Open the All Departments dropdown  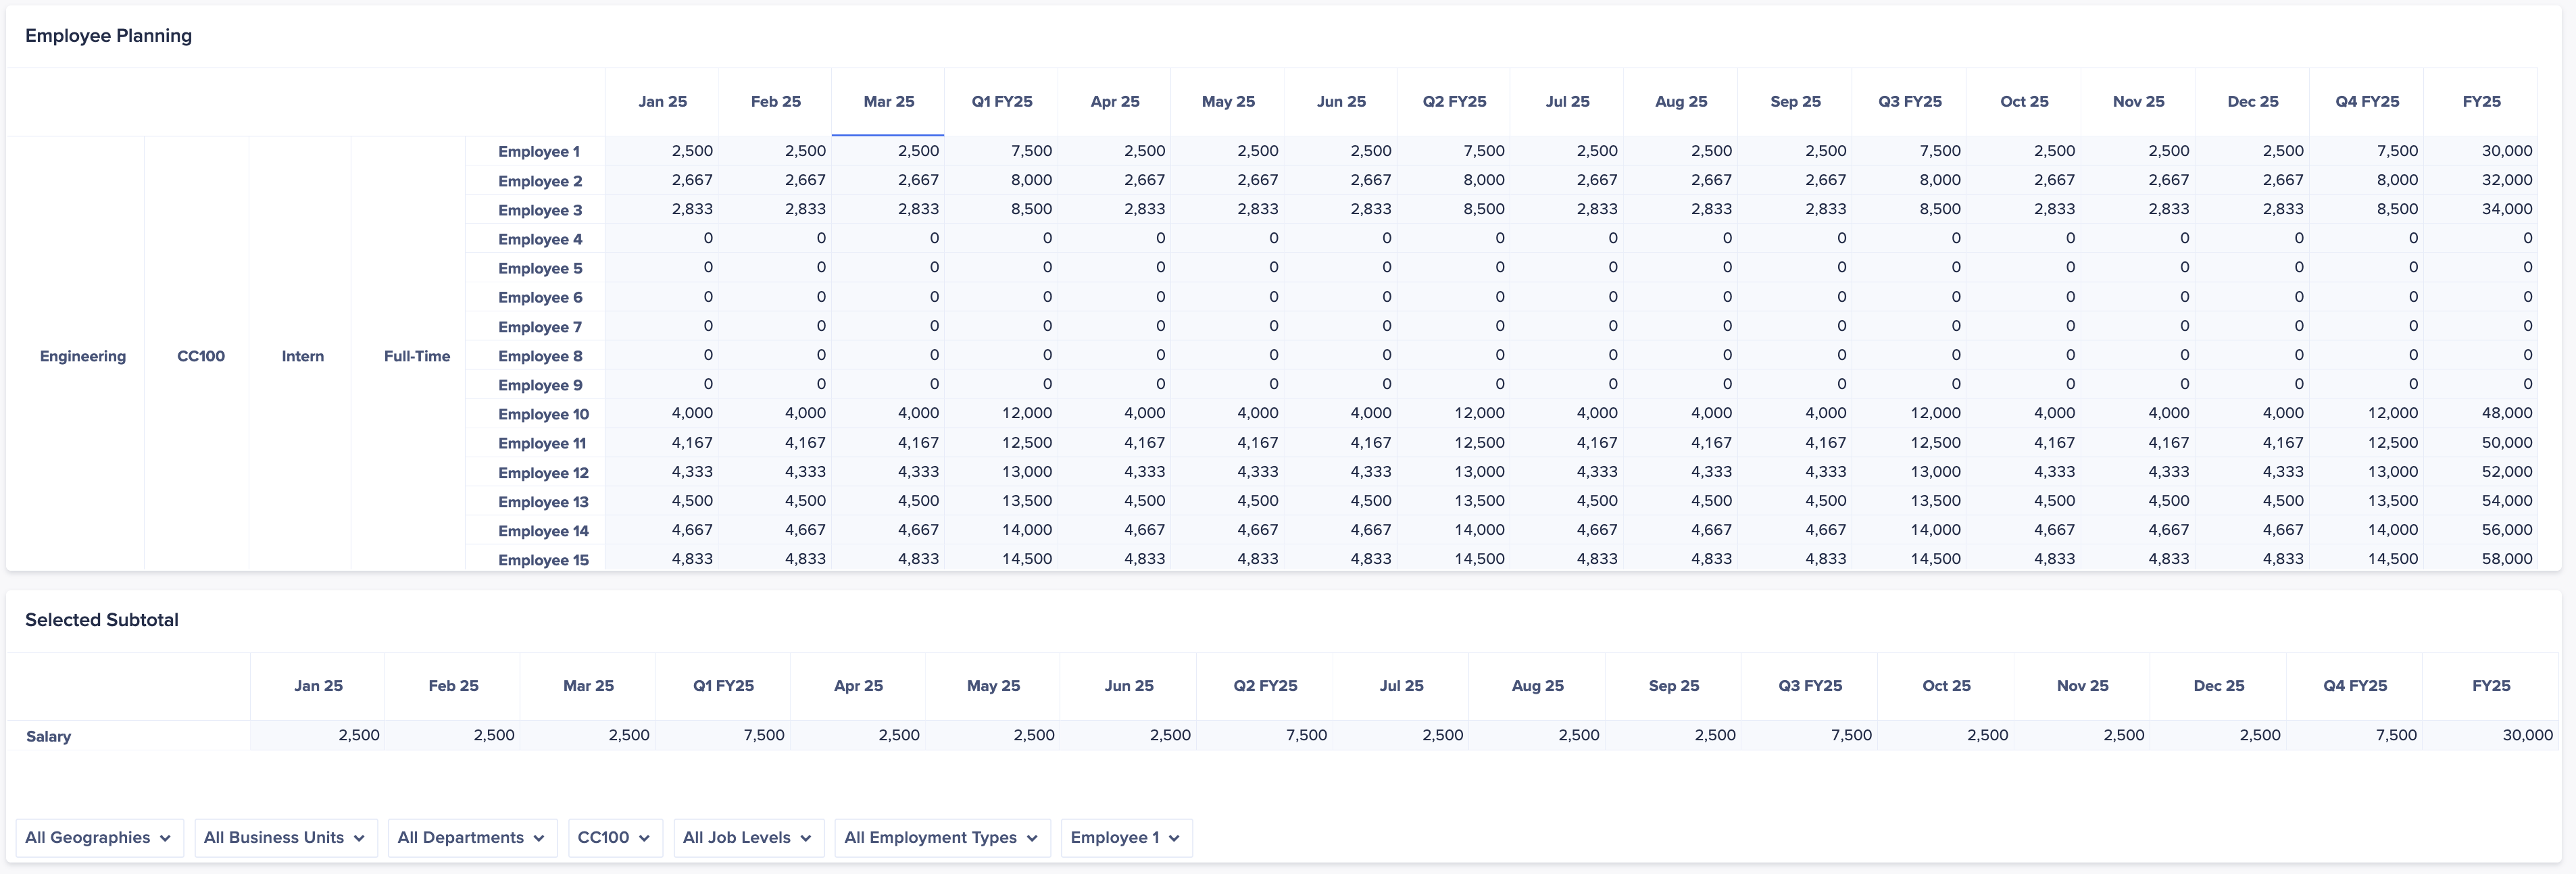point(471,837)
